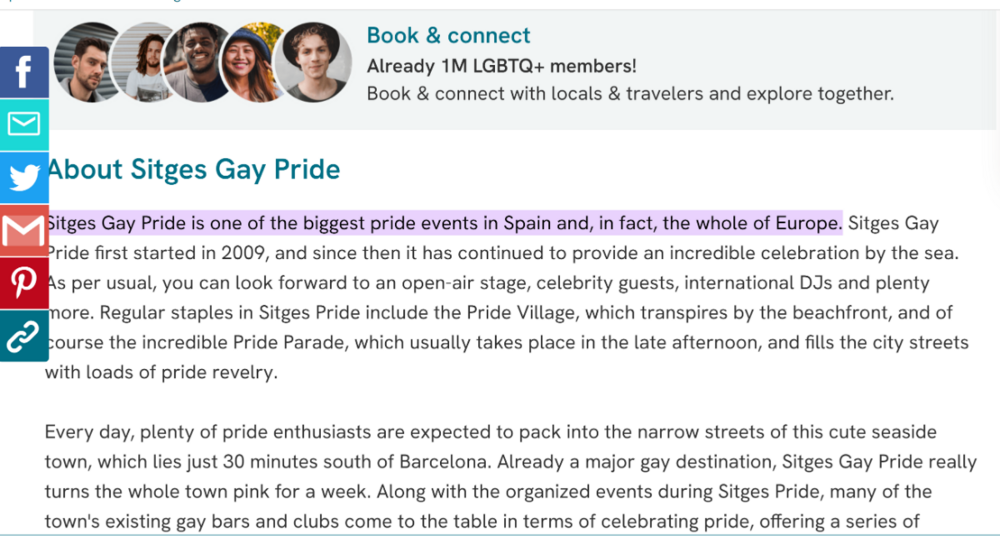Tweet this page with Twitter icon
Image resolution: width=1000 pixels, height=554 pixels.
click(23, 178)
